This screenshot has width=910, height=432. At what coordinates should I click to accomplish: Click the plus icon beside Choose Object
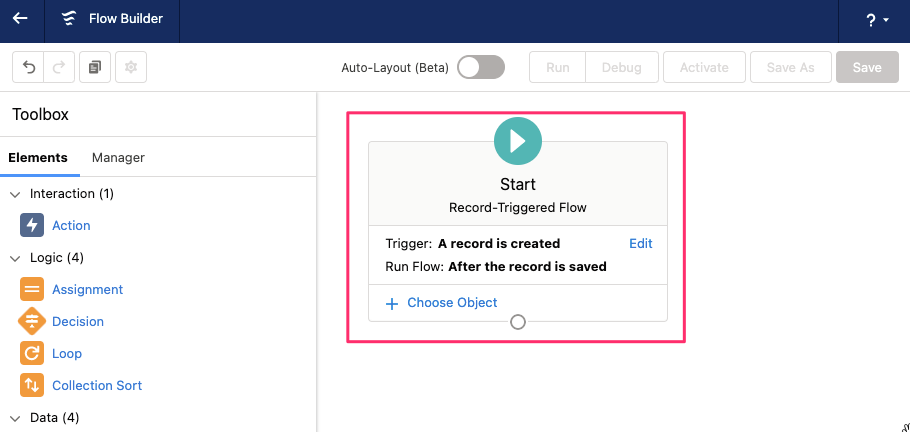coord(392,304)
